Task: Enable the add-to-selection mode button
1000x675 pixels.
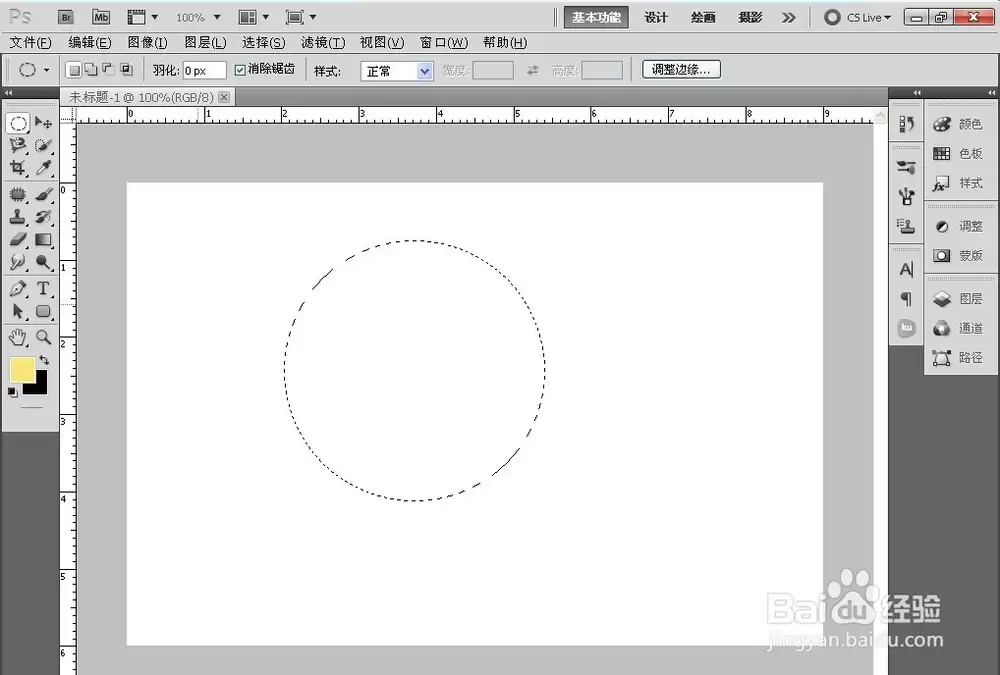Action: 91,70
